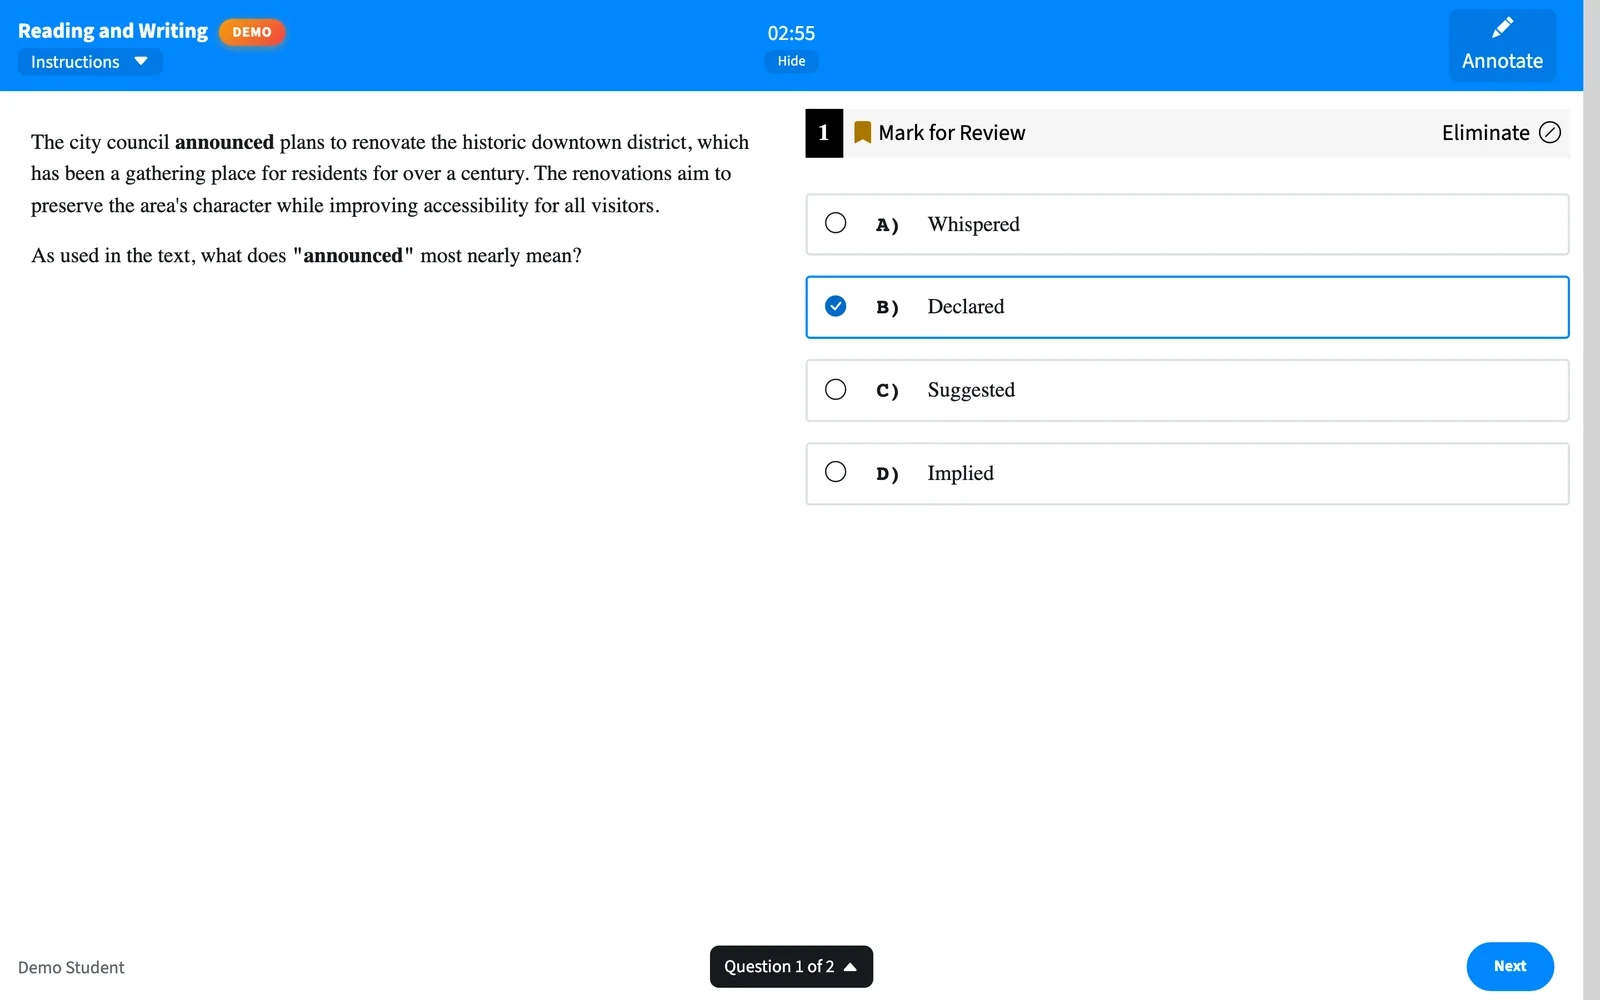Choose radio button for answer C Suggested

tap(836, 389)
